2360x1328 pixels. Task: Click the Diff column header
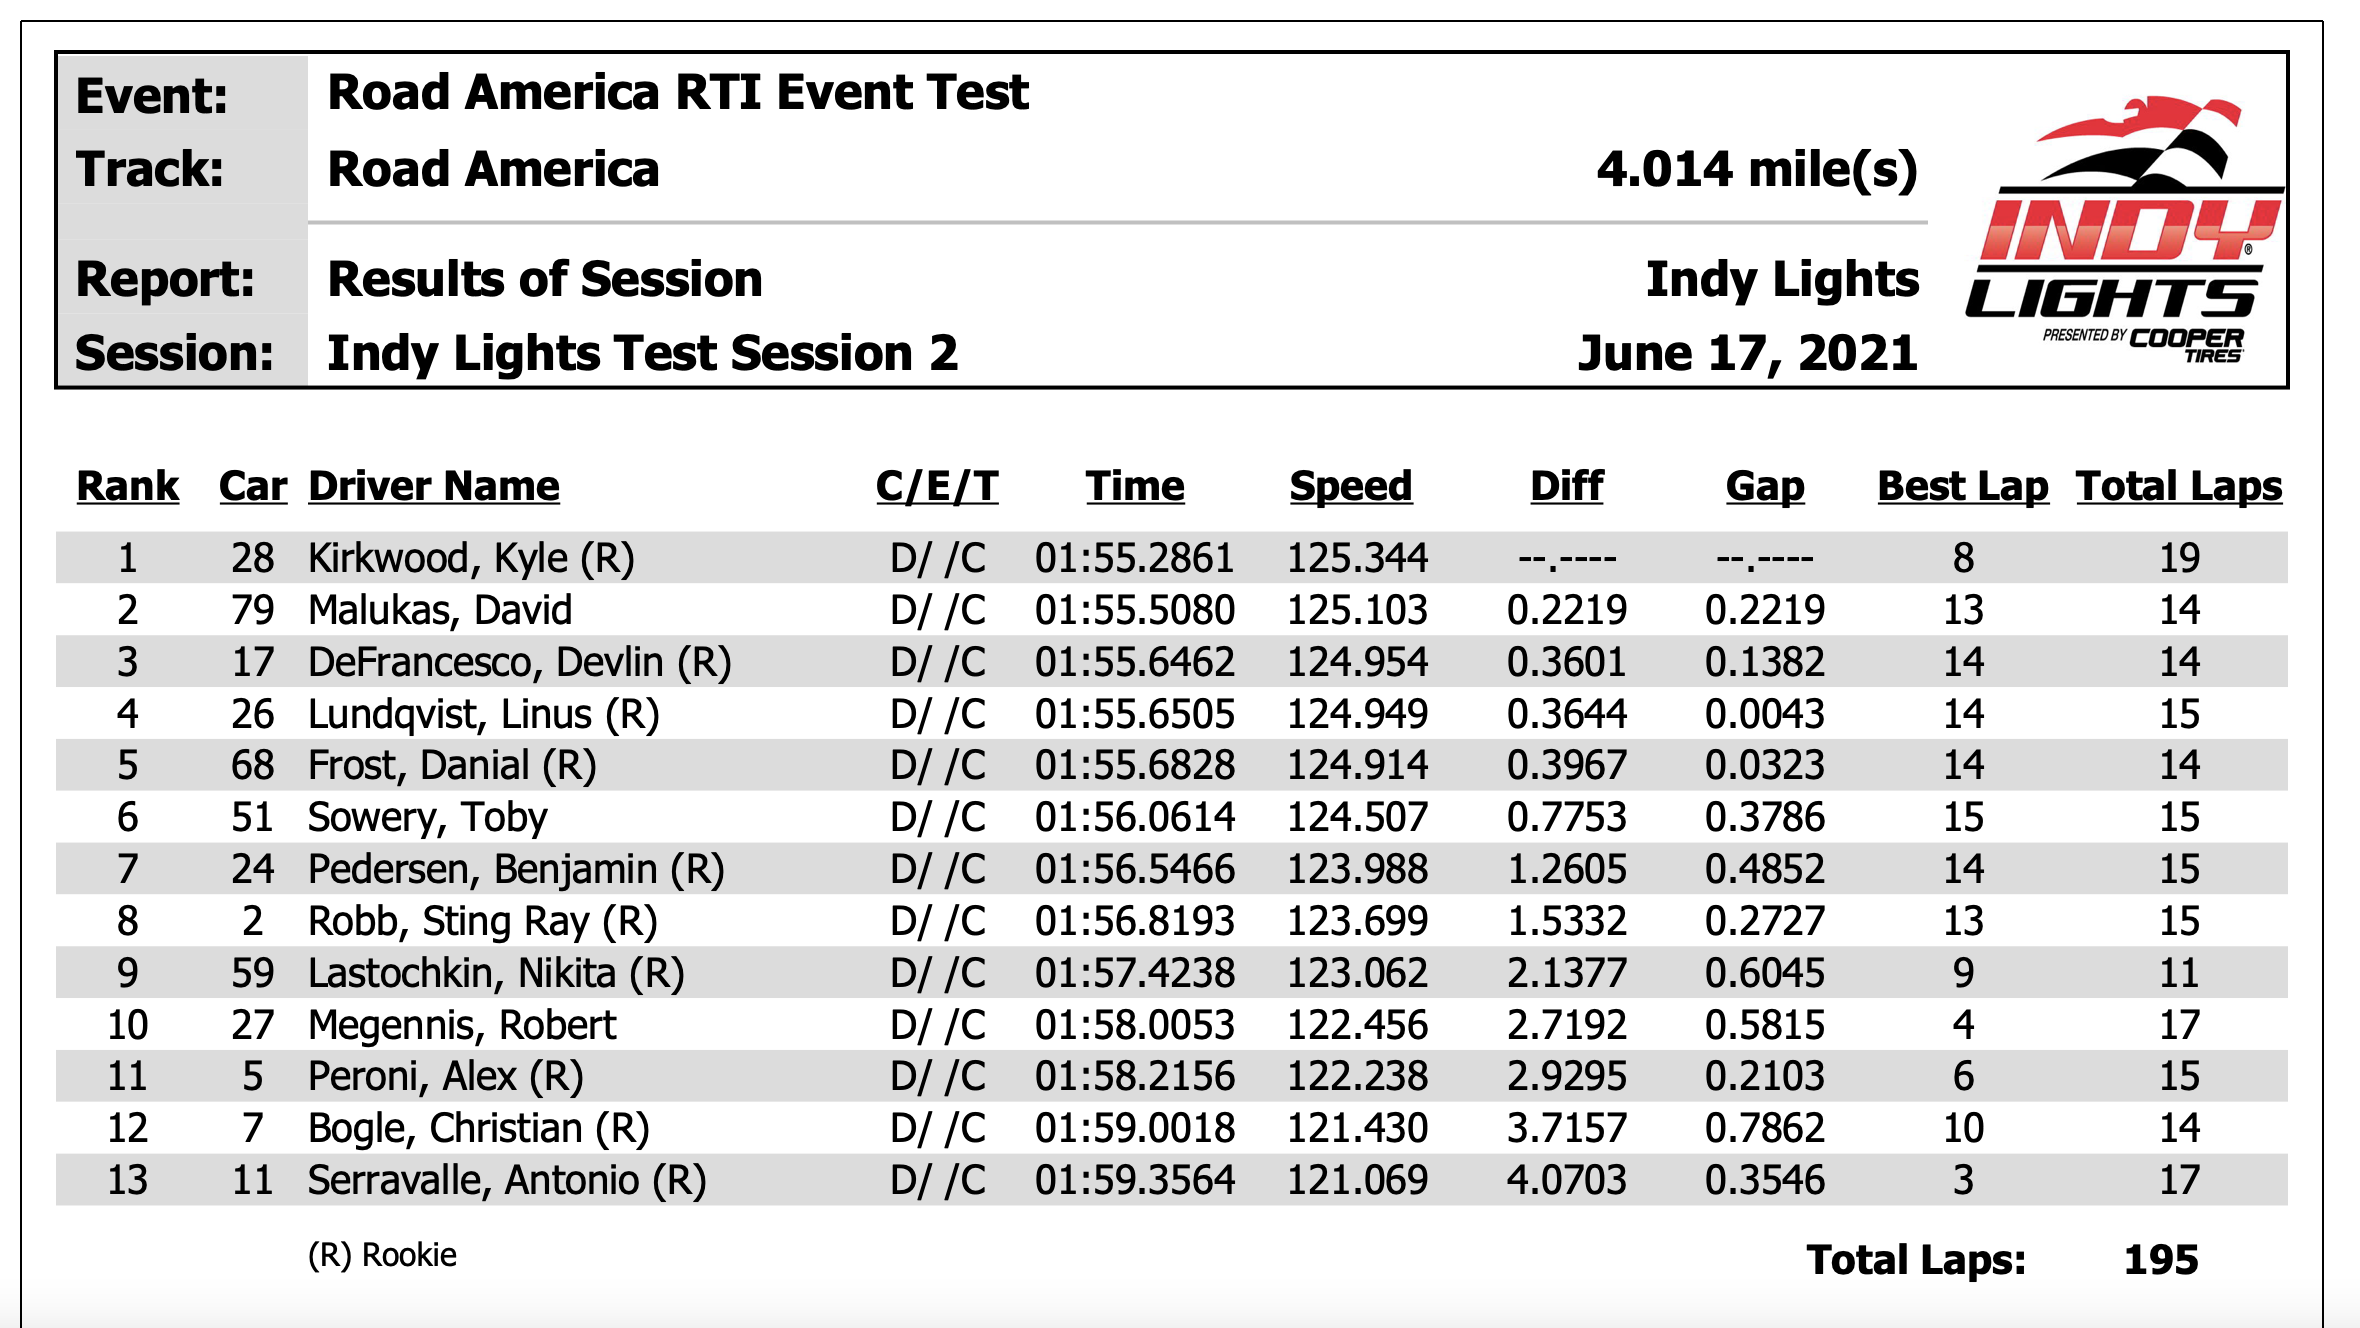tap(1567, 487)
